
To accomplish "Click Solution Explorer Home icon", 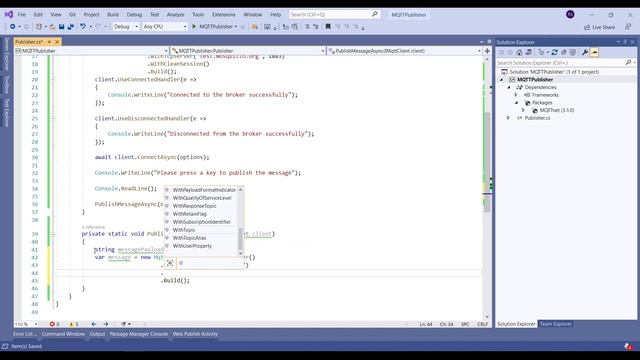I will (x=519, y=52).
